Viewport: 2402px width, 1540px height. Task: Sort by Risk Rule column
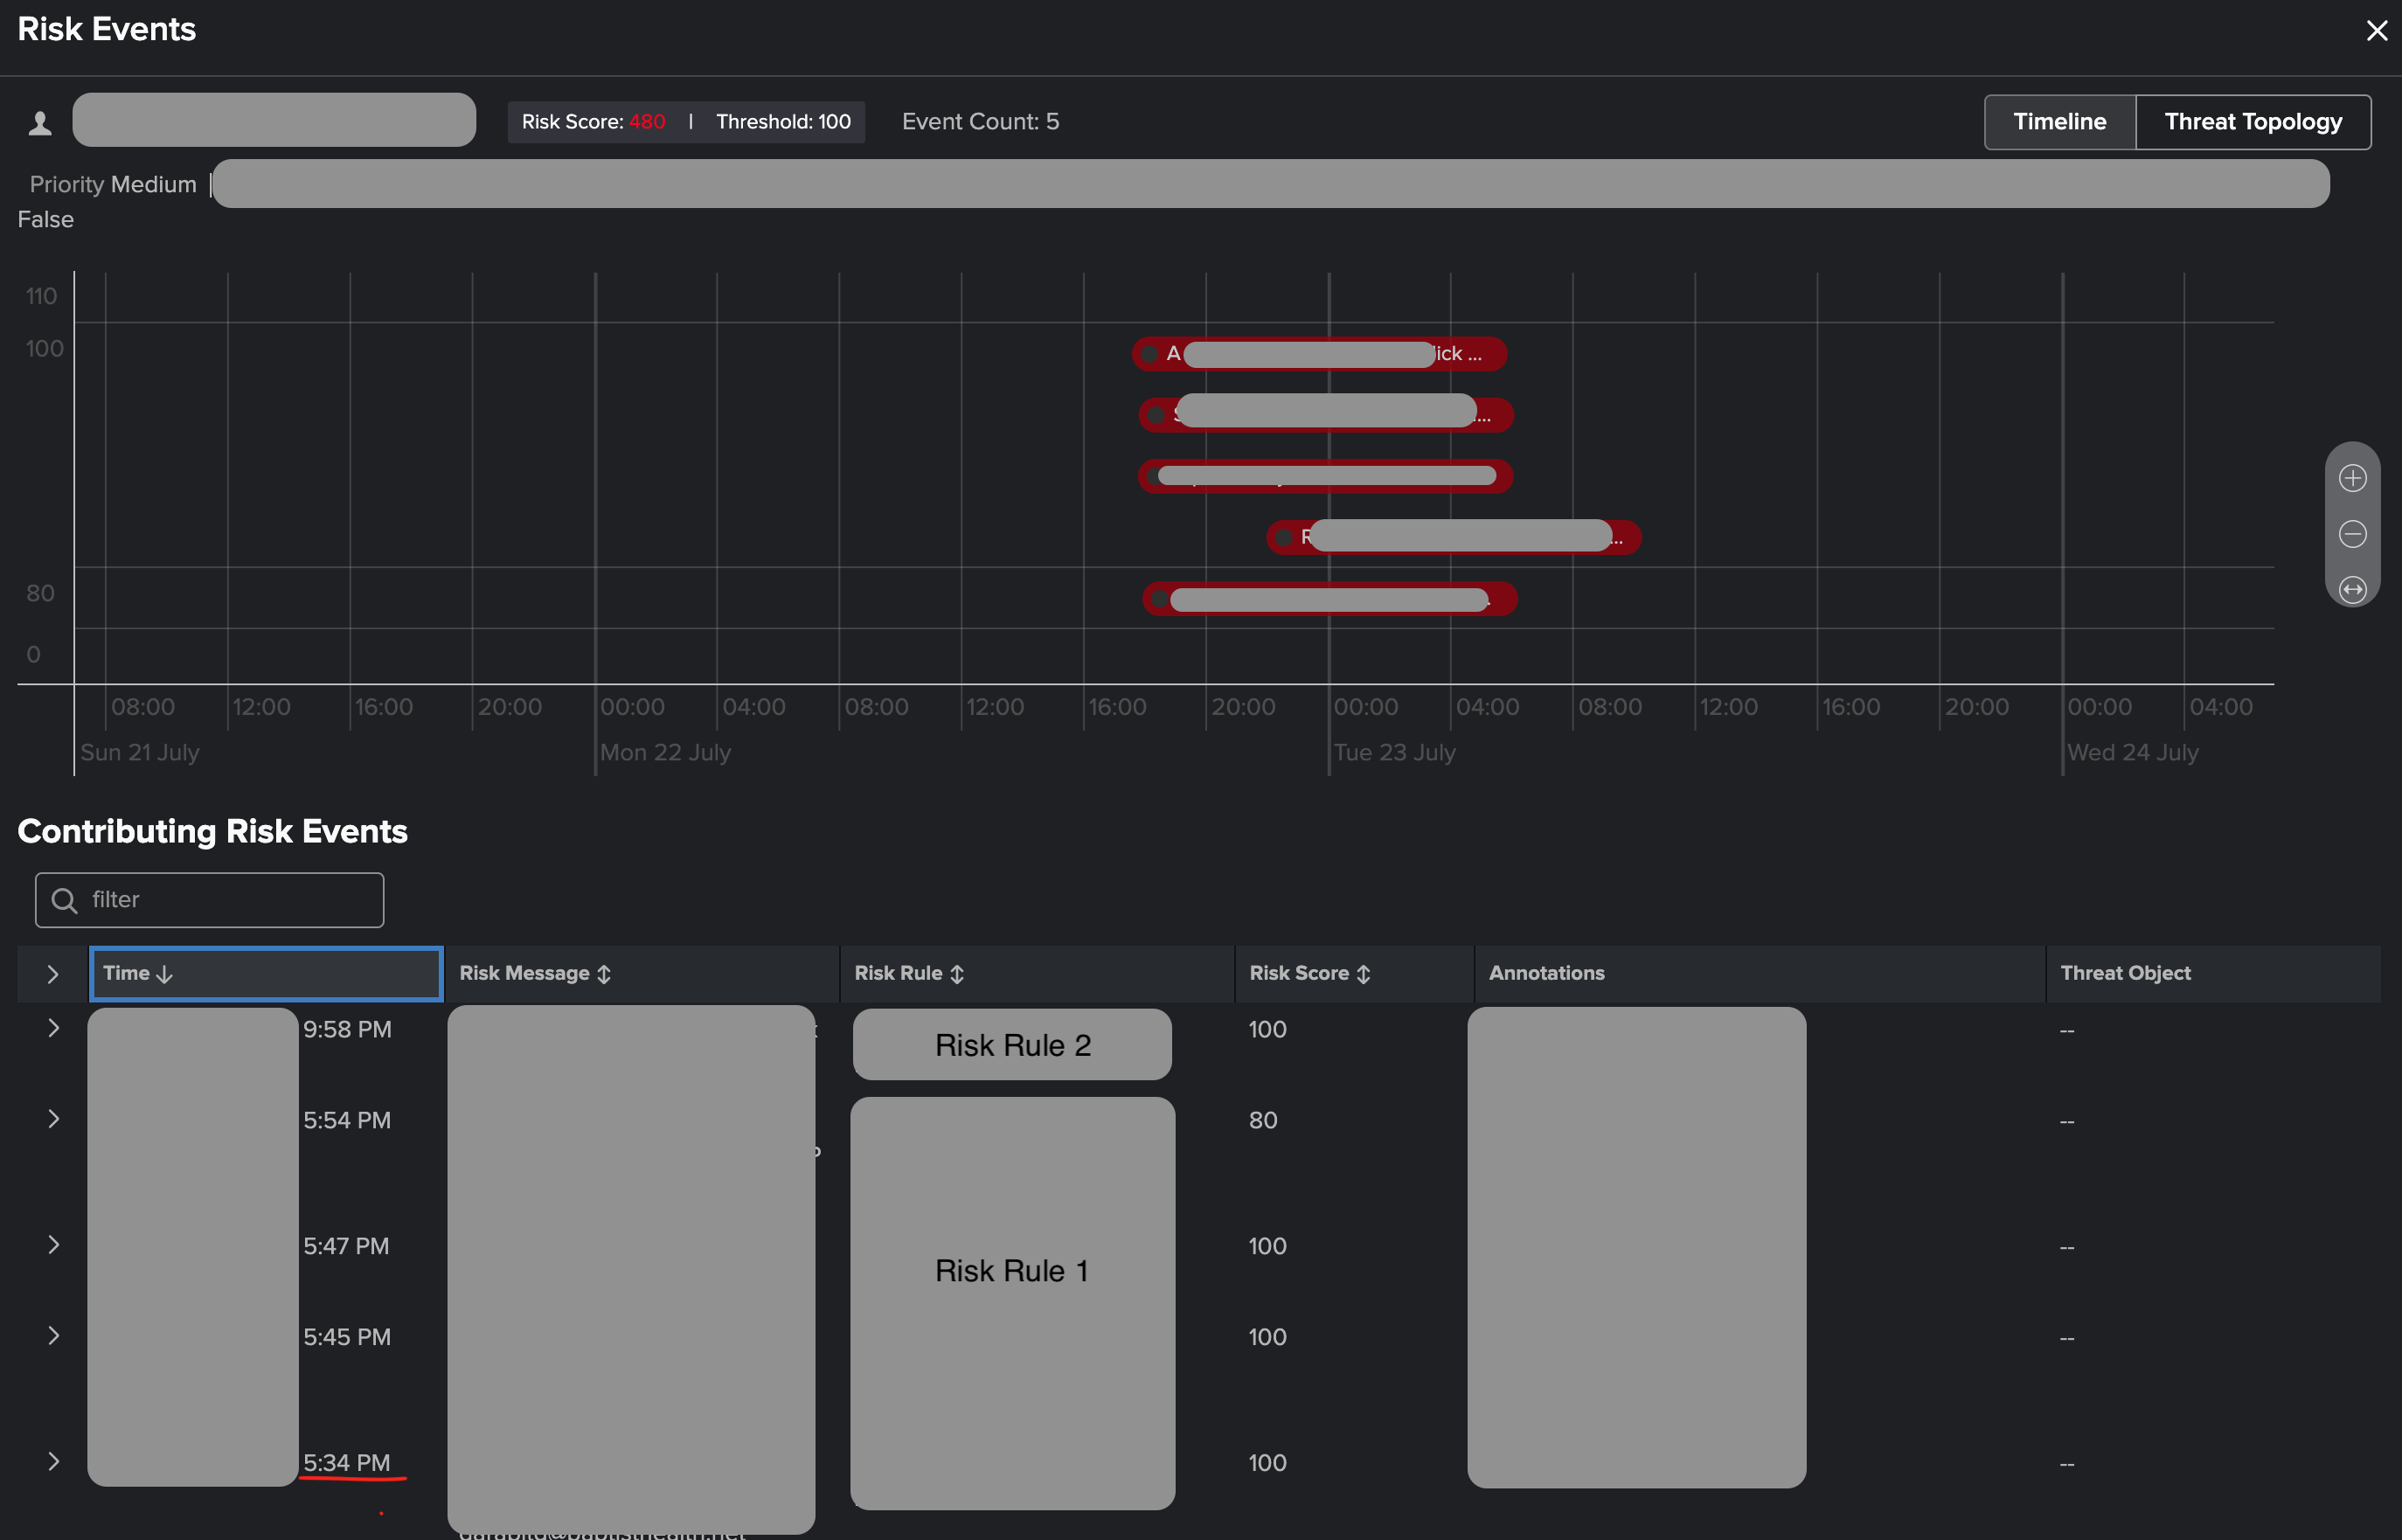1036,973
